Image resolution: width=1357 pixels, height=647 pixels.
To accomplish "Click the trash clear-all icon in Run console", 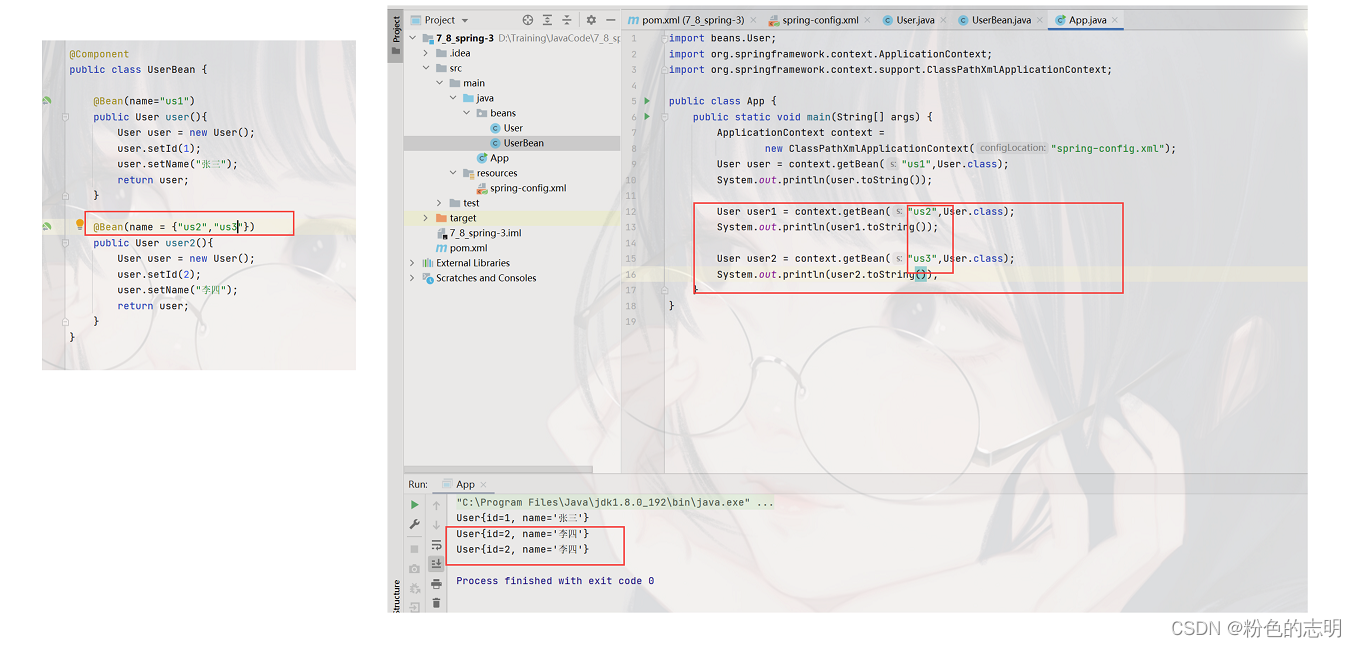I will (437, 603).
